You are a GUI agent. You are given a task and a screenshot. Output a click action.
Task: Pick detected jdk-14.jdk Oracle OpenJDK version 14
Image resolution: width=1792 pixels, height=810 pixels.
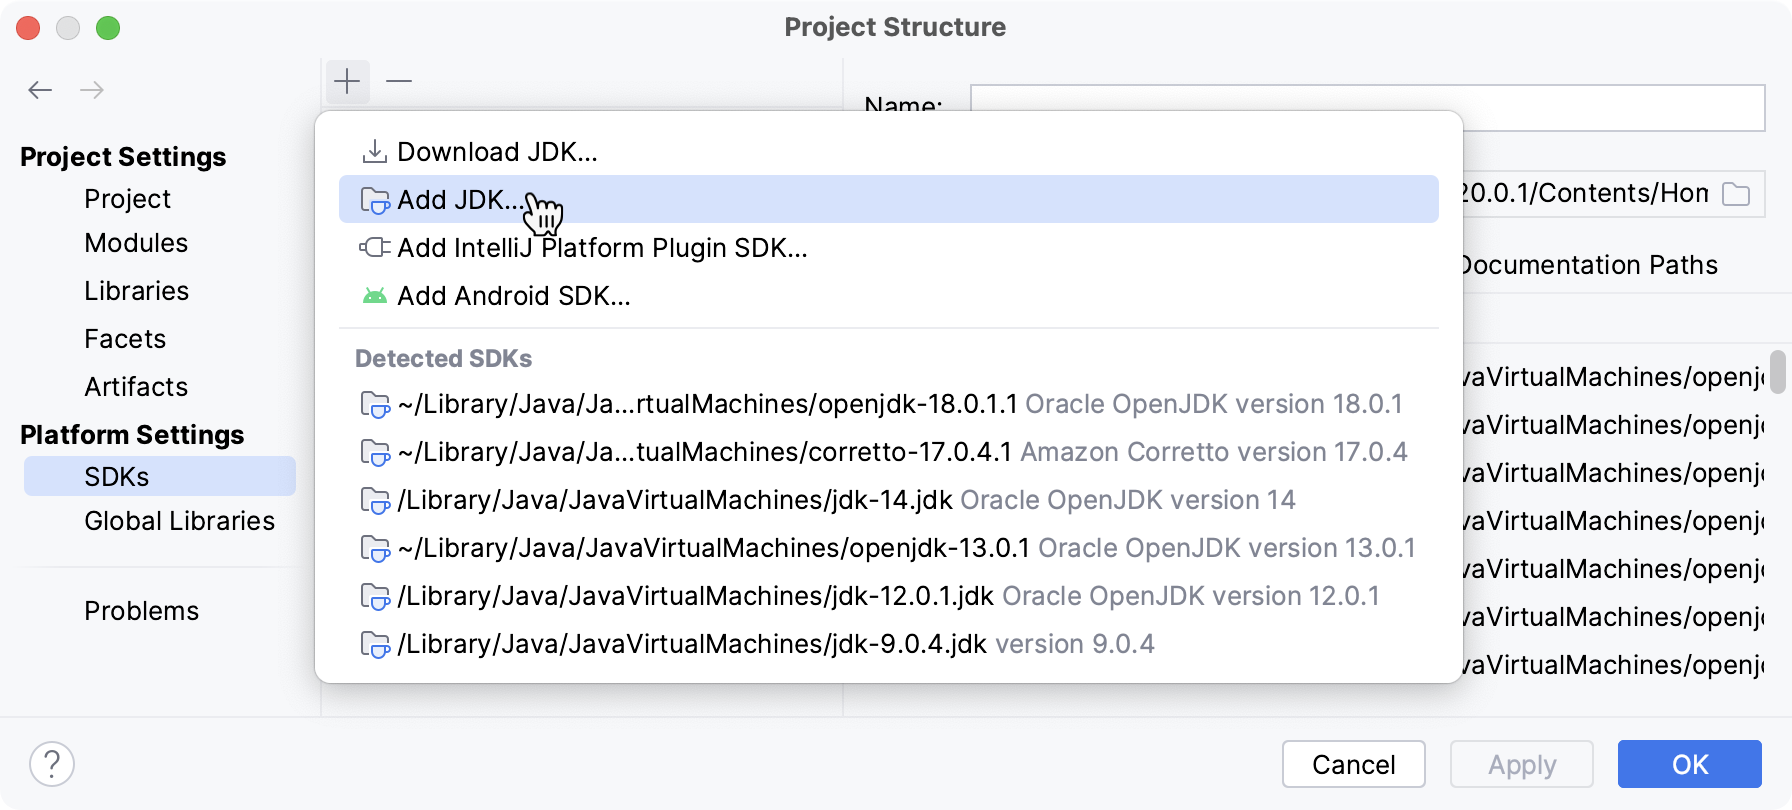pos(888,500)
